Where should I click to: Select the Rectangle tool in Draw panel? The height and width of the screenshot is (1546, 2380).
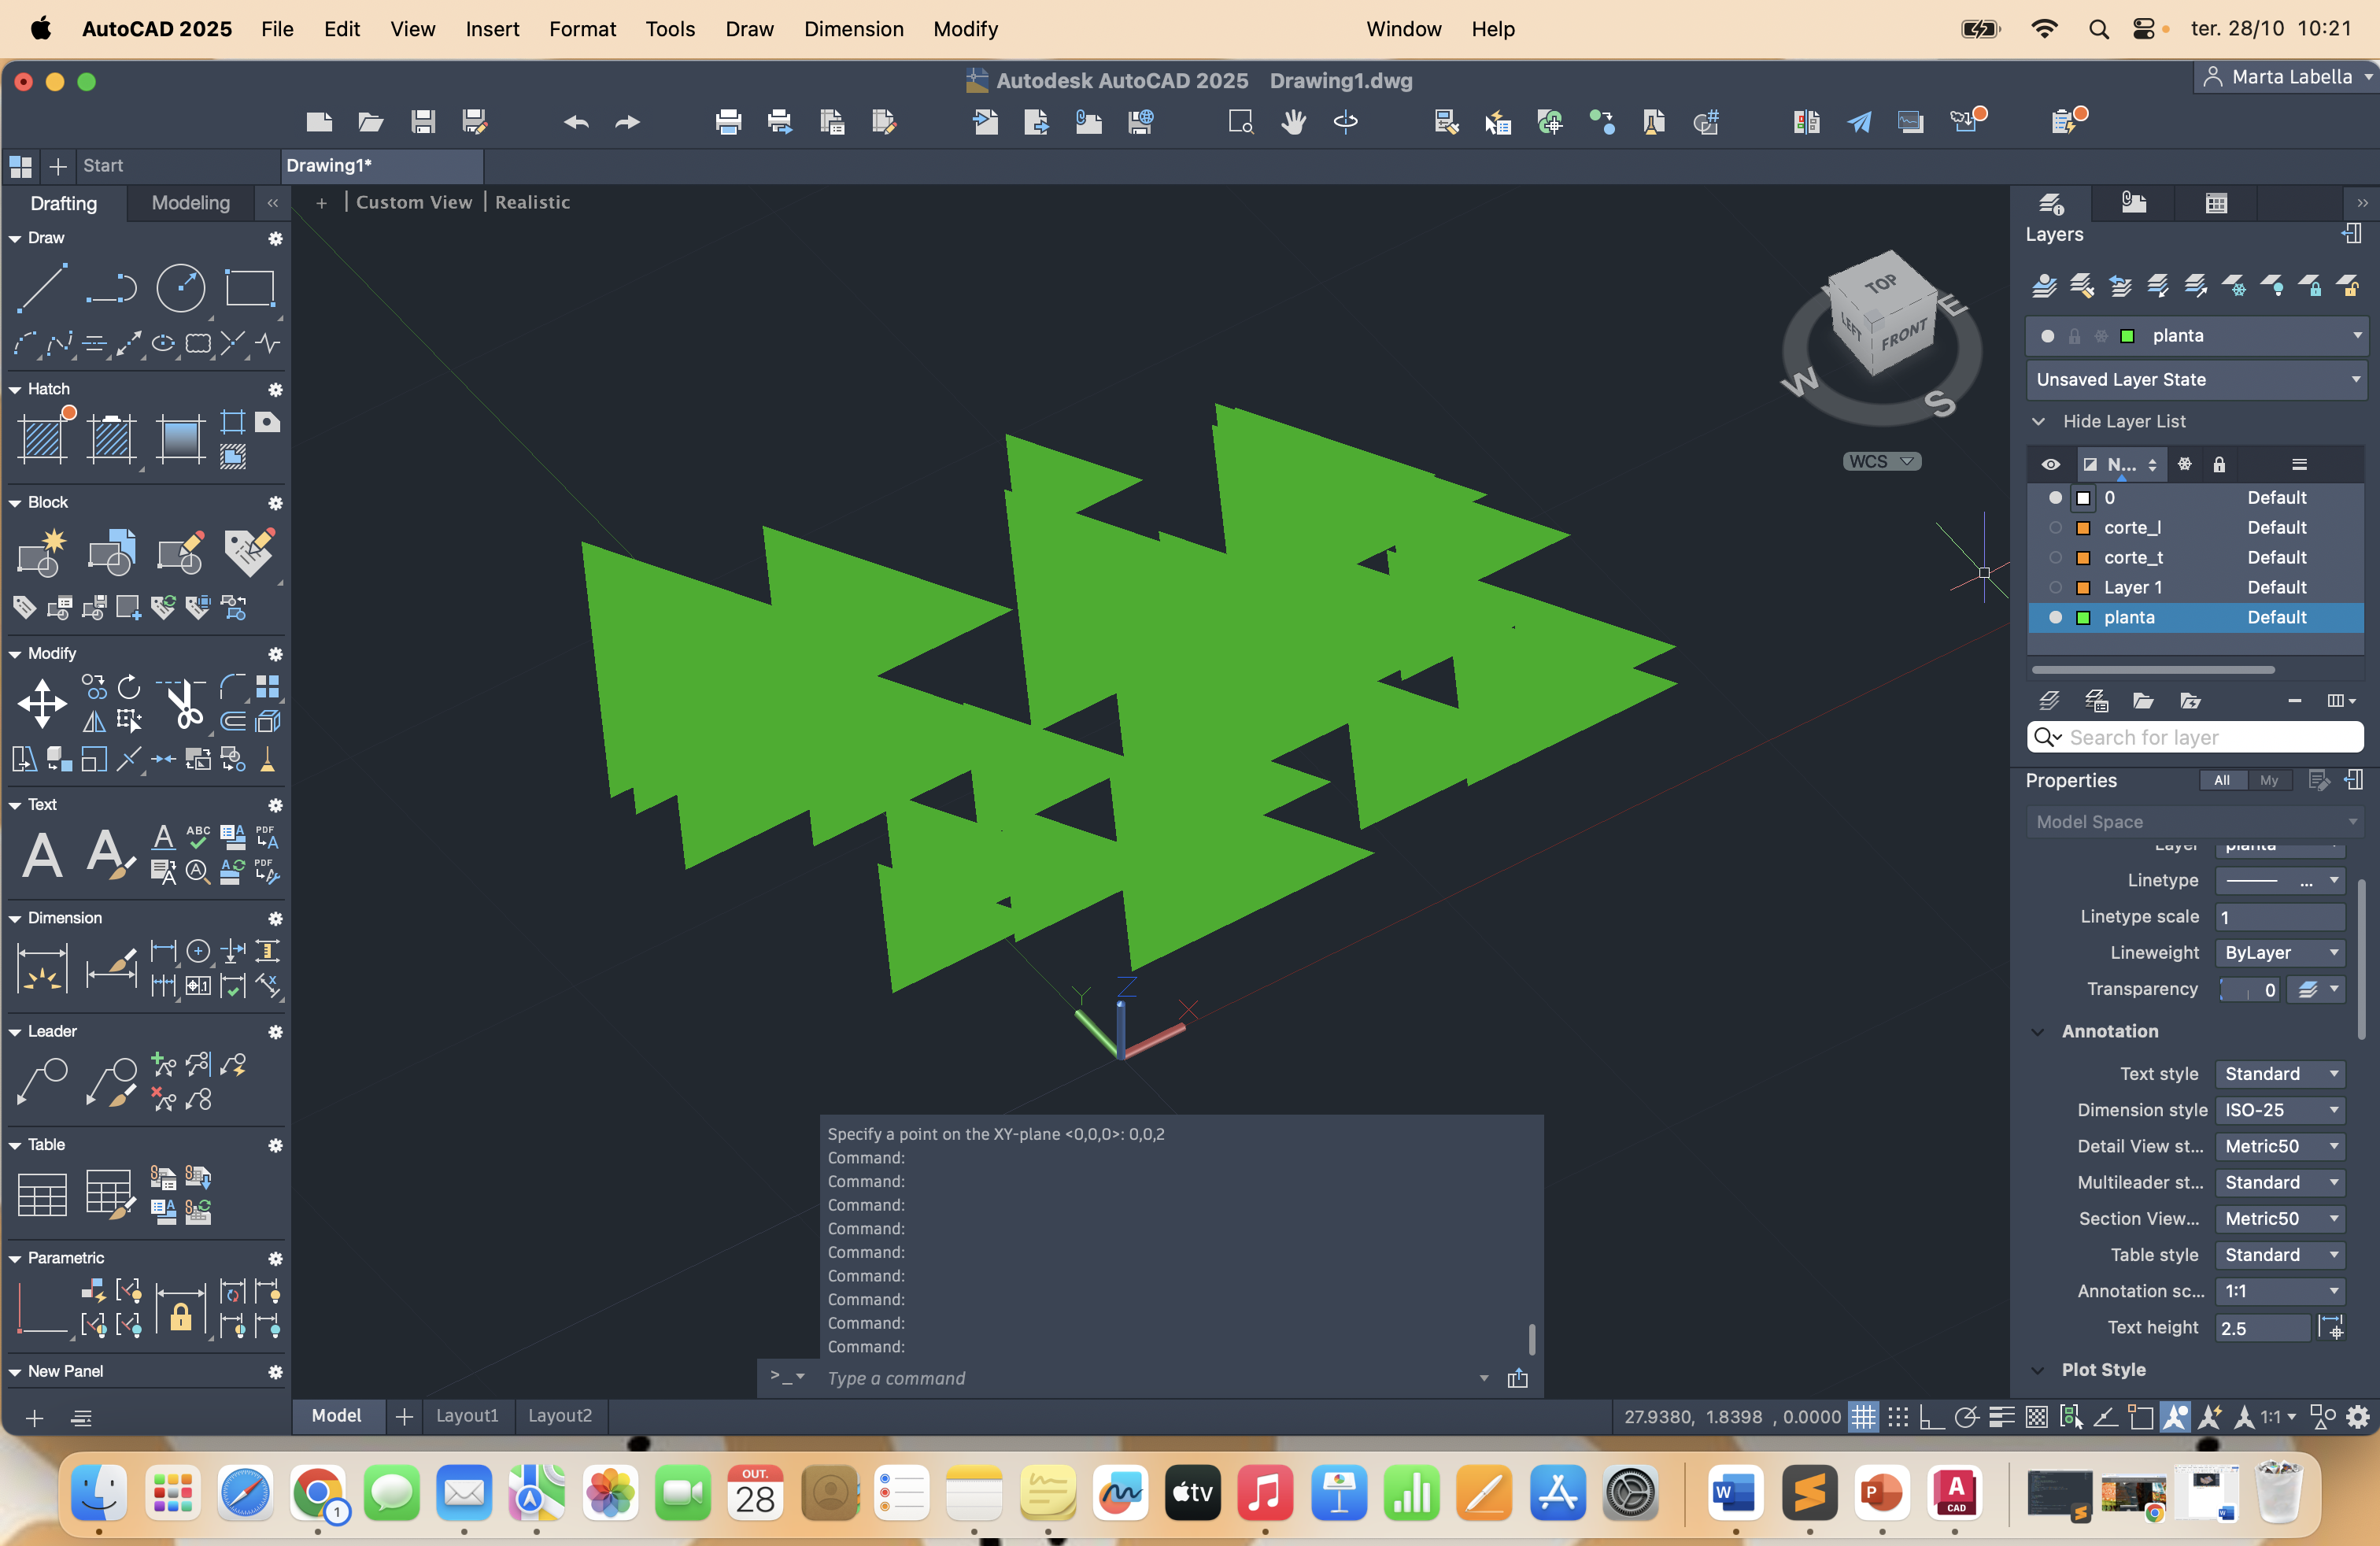[249, 288]
